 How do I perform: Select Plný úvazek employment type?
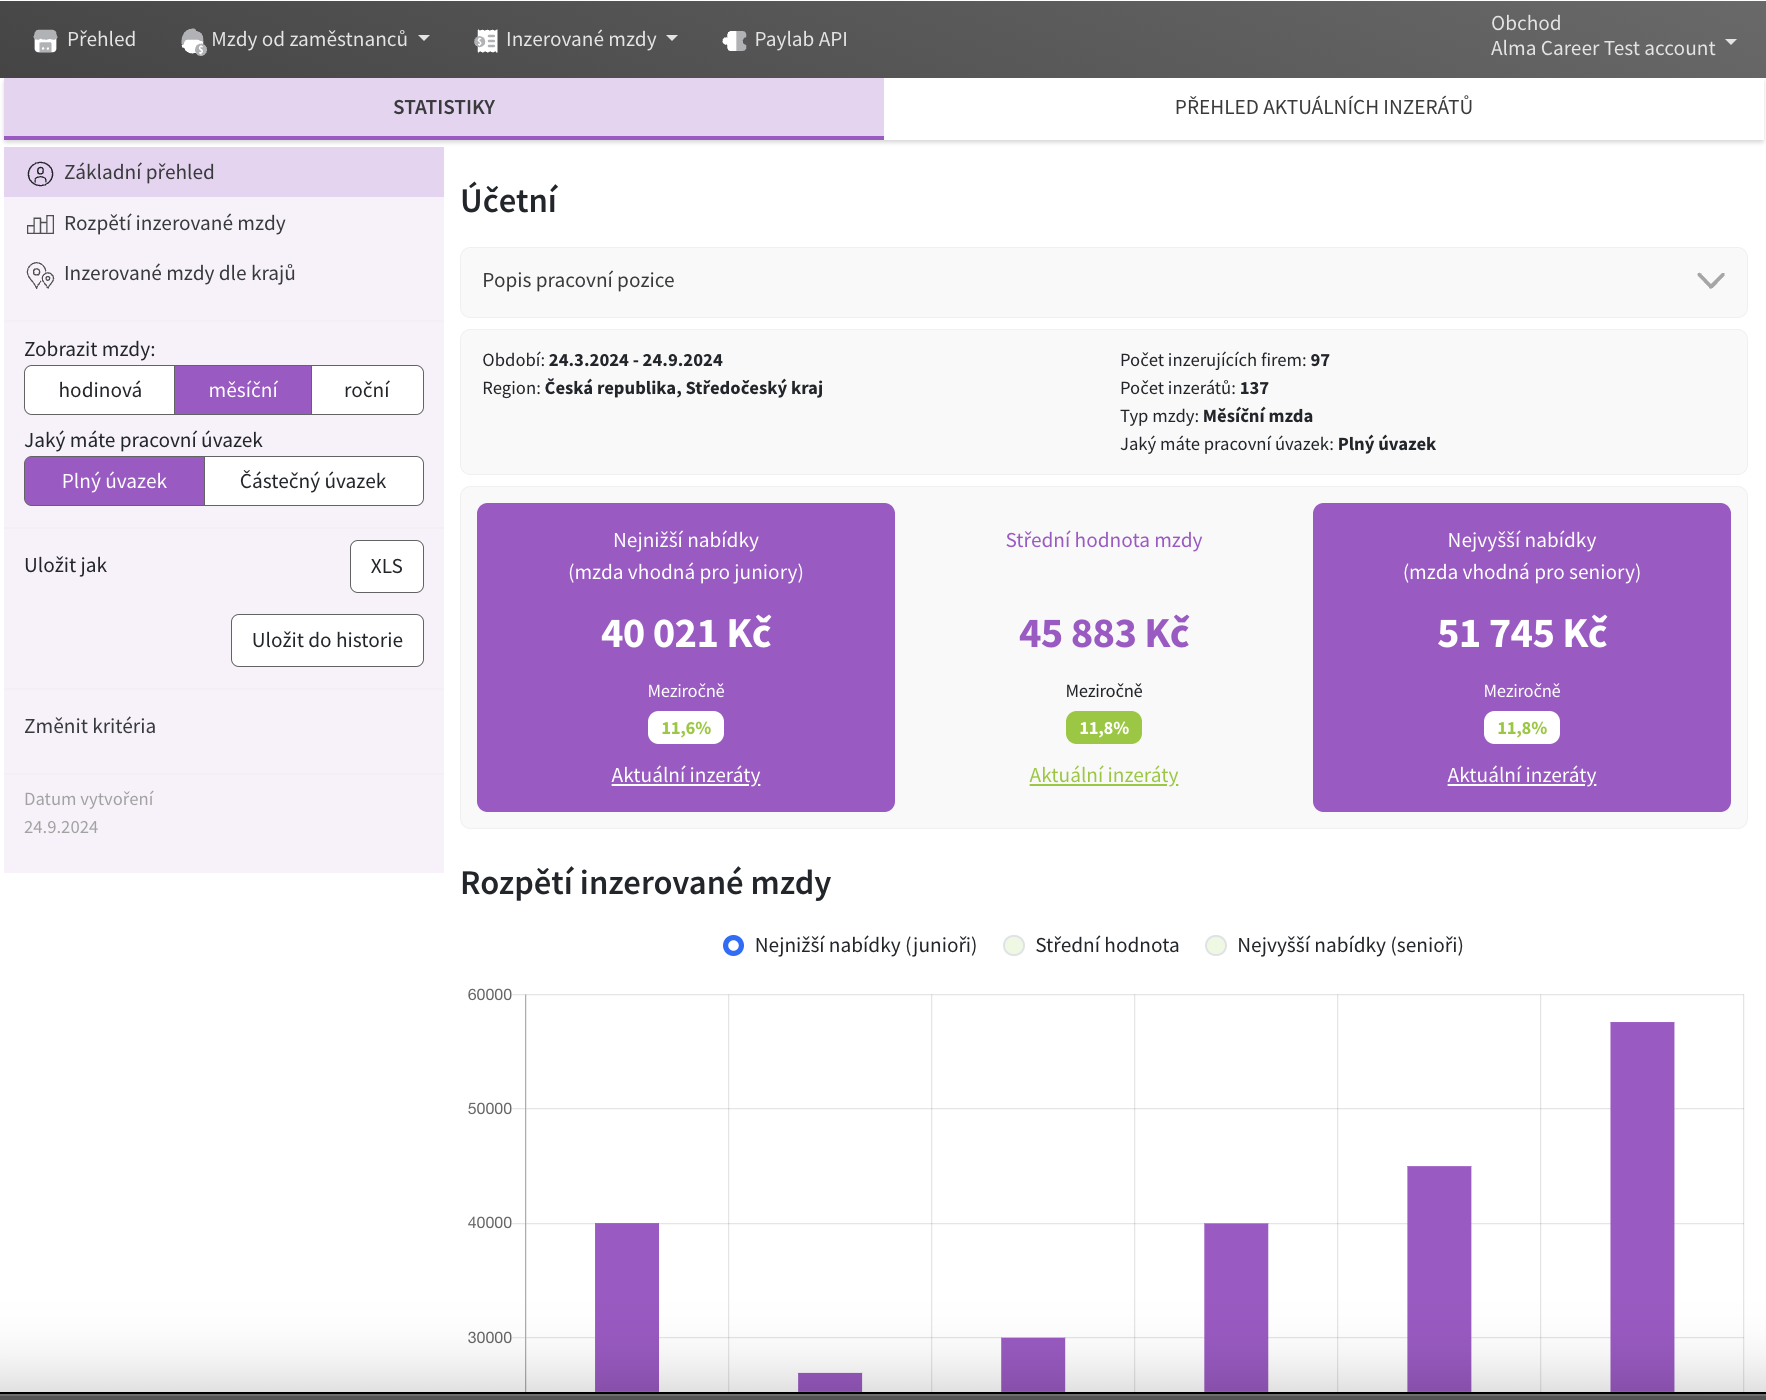(115, 481)
